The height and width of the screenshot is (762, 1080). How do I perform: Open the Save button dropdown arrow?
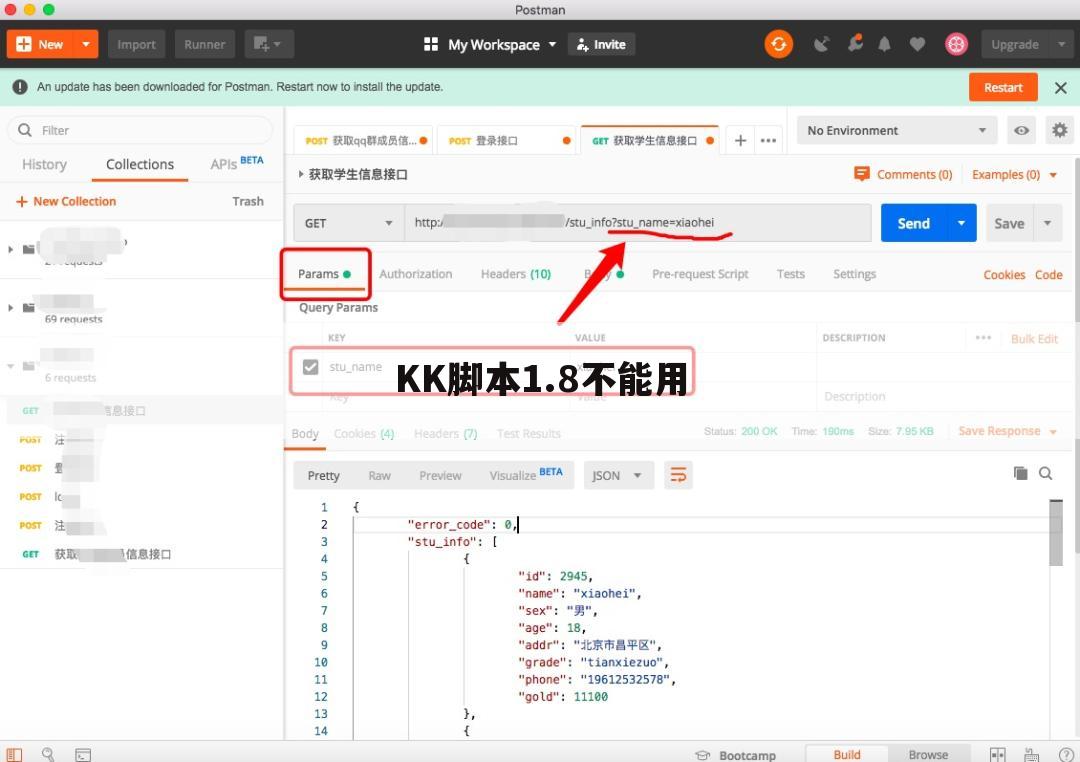point(1047,223)
